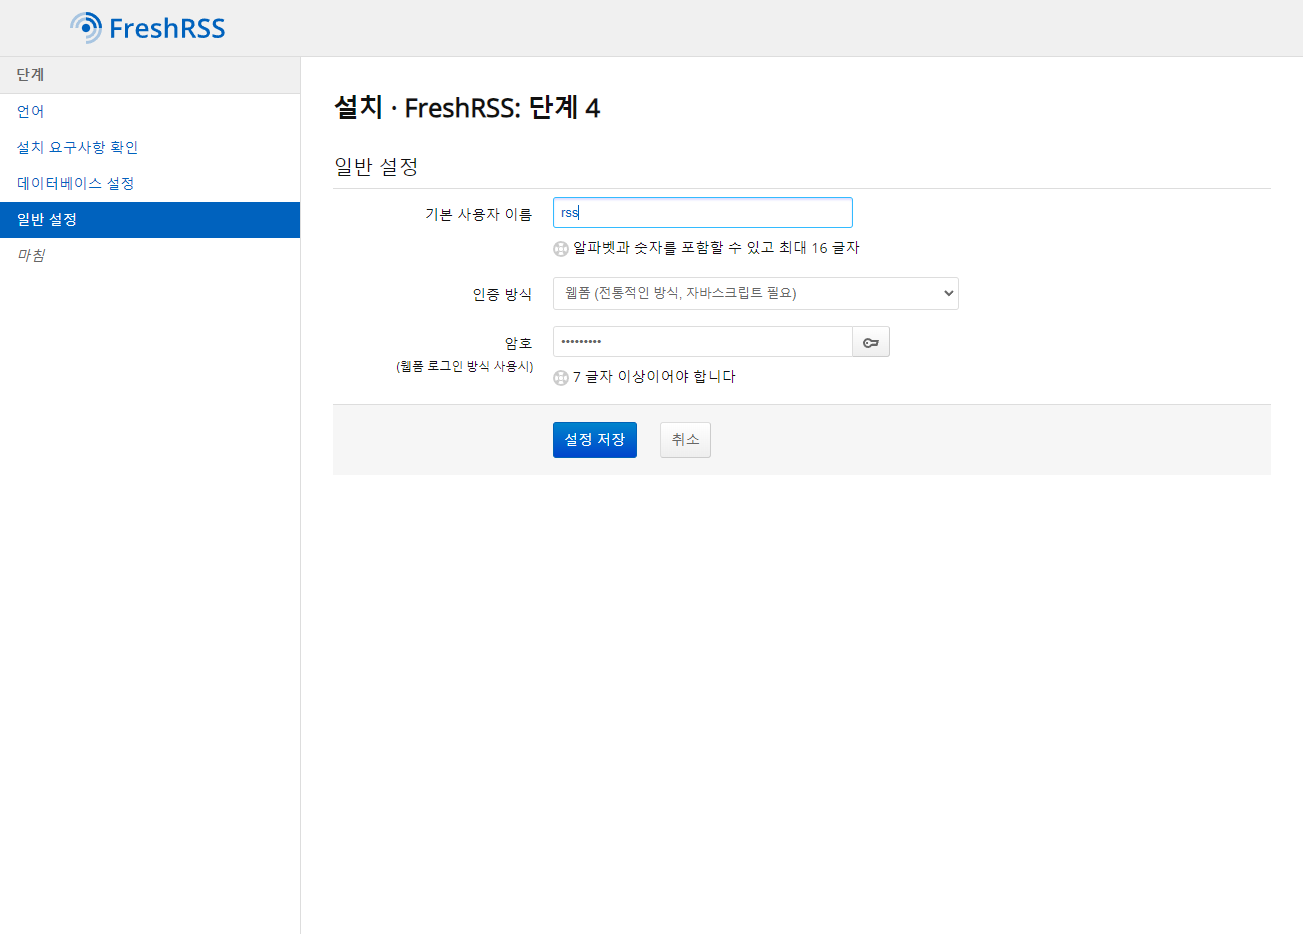Click the 인증 방식 label
The width and height of the screenshot is (1303, 934).
coord(502,294)
